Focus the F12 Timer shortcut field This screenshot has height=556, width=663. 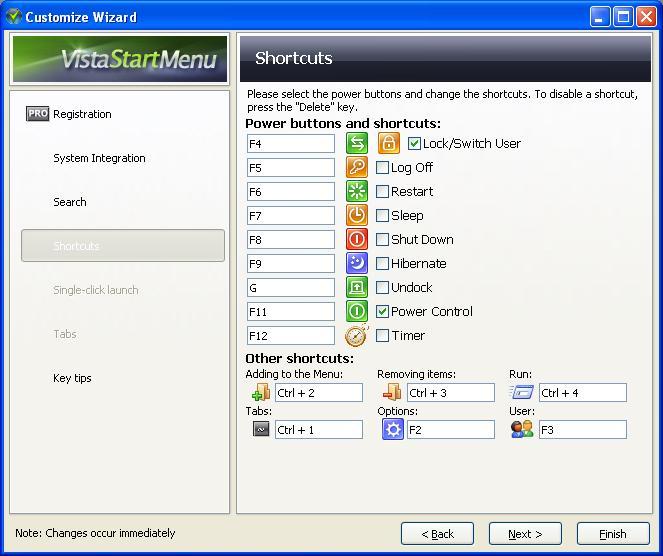pos(291,336)
